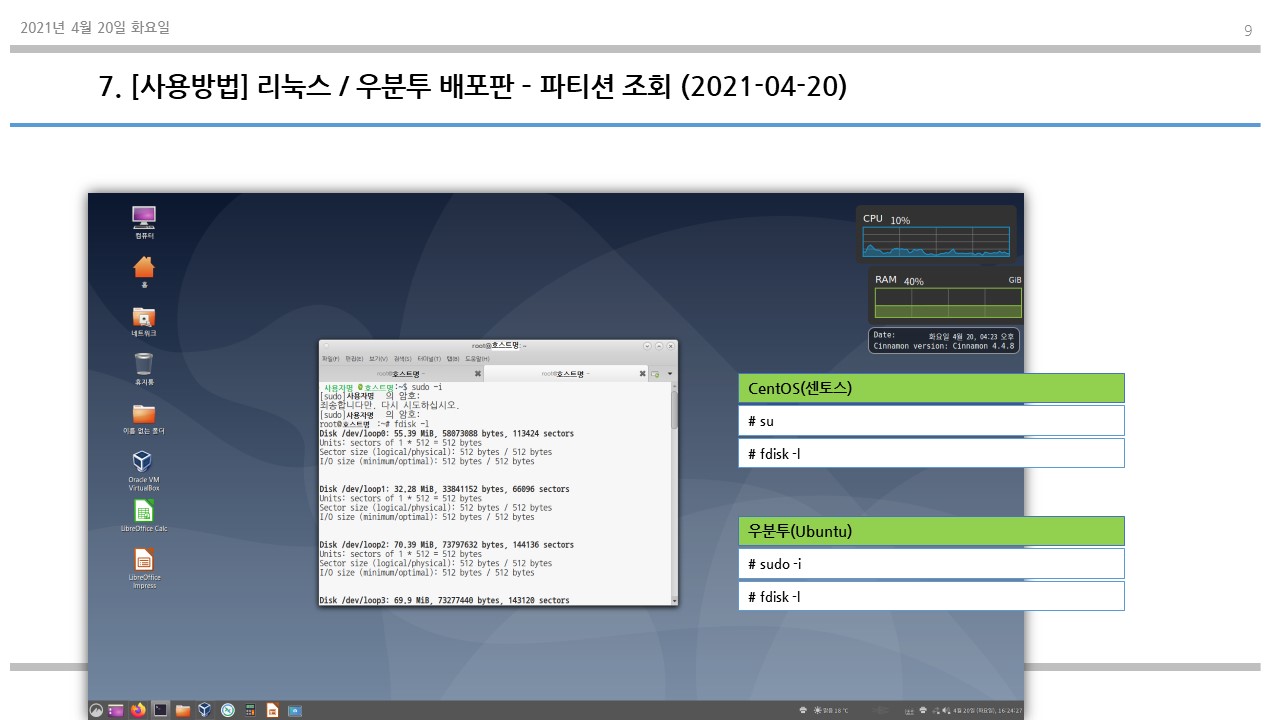Open the calculator icon in the taskbar
The width and height of the screenshot is (1280, 720).
click(250, 710)
